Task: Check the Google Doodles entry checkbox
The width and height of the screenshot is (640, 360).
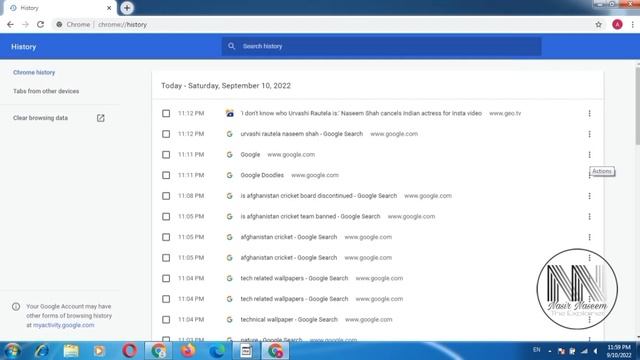Action: click(x=166, y=175)
